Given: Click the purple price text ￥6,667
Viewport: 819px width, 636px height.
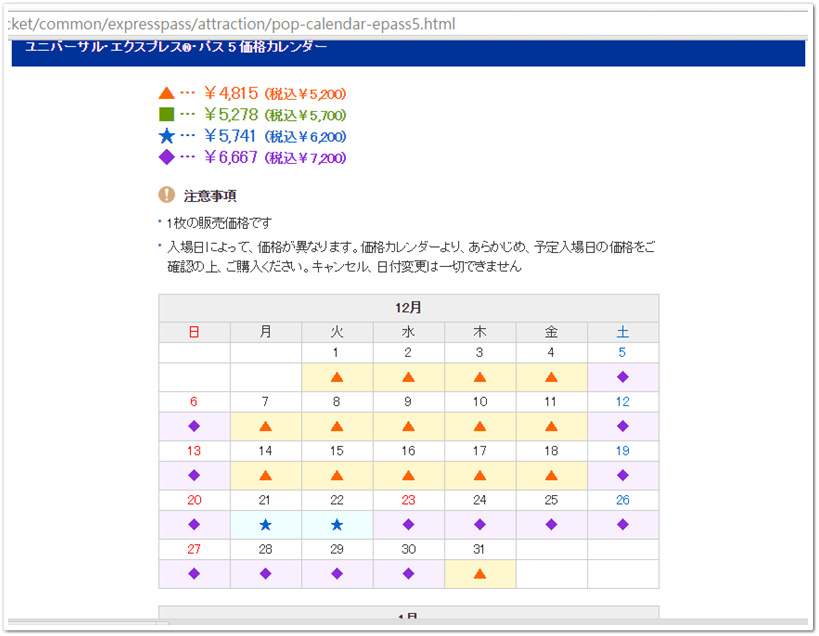Looking at the screenshot, I should coord(231,157).
